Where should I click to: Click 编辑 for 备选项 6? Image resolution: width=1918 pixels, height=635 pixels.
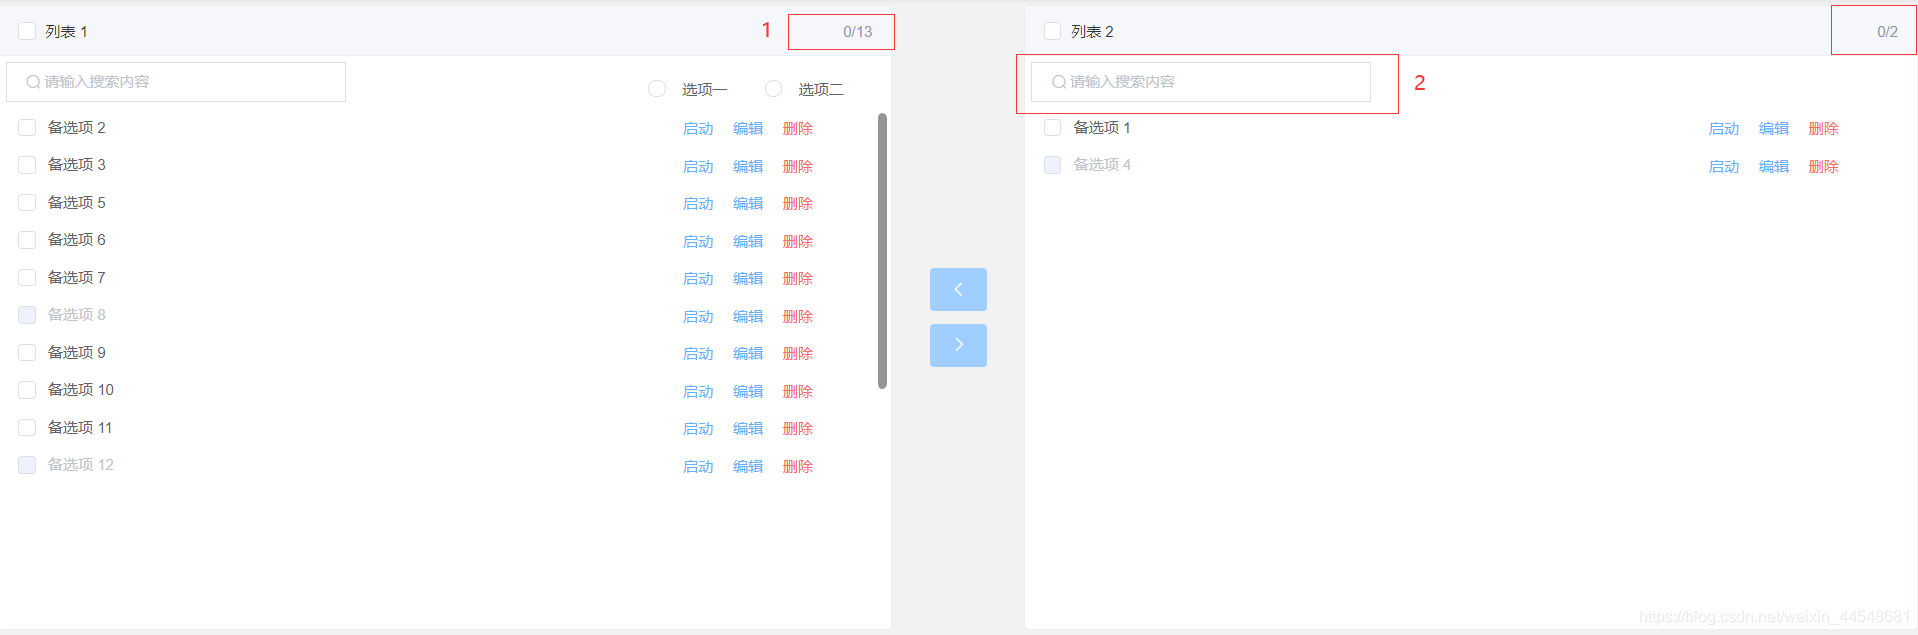pyautogui.click(x=748, y=241)
